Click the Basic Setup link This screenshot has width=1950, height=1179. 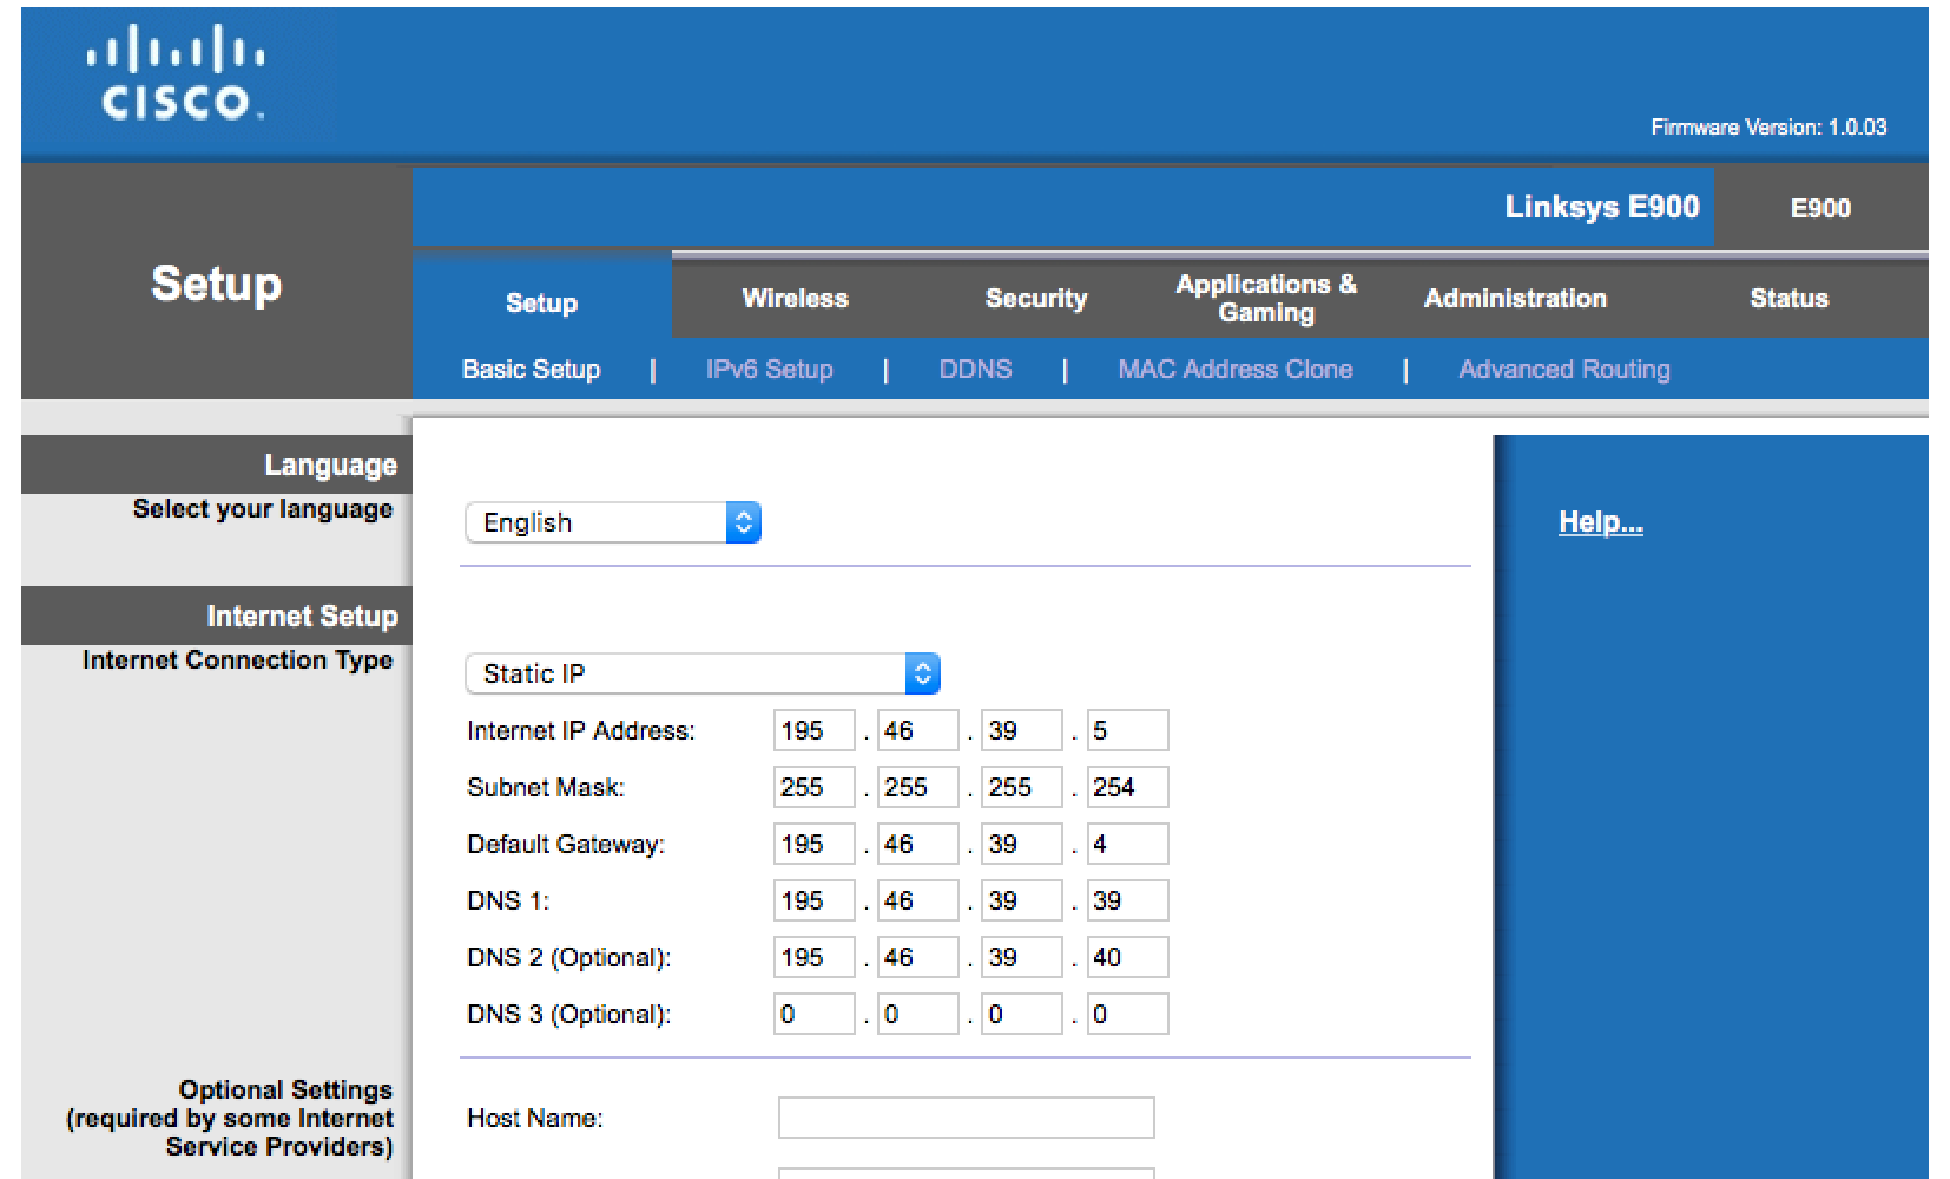[531, 369]
